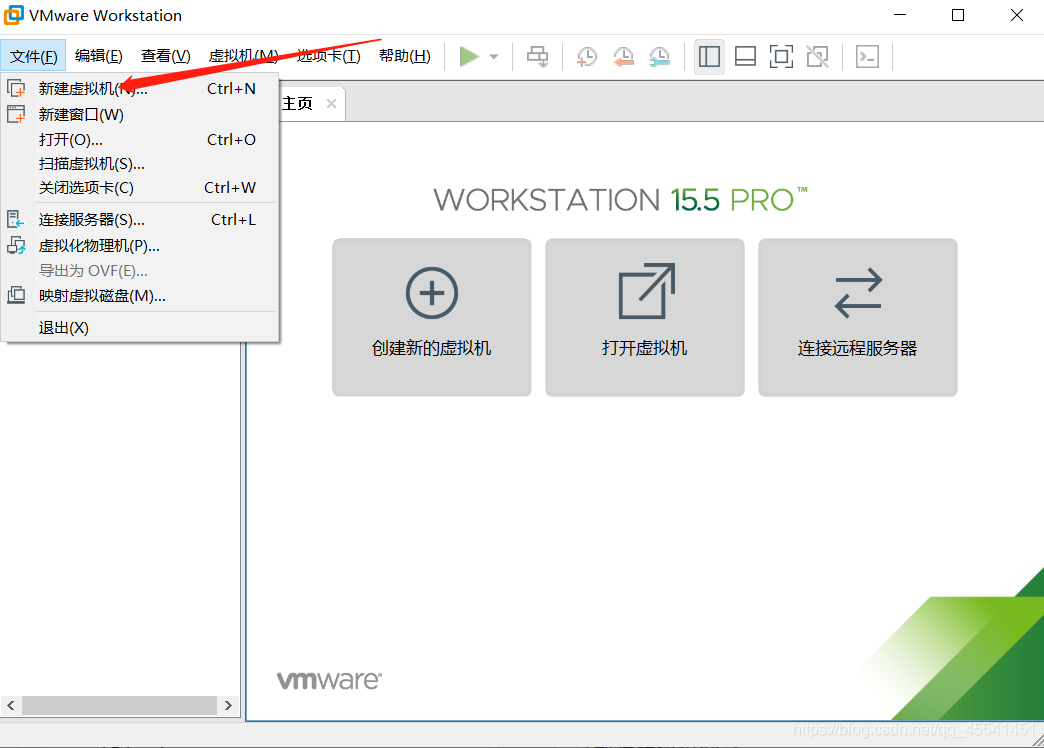This screenshot has width=1044, height=748.
Task: Click the full screen mode icon
Action: coord(781,57)
